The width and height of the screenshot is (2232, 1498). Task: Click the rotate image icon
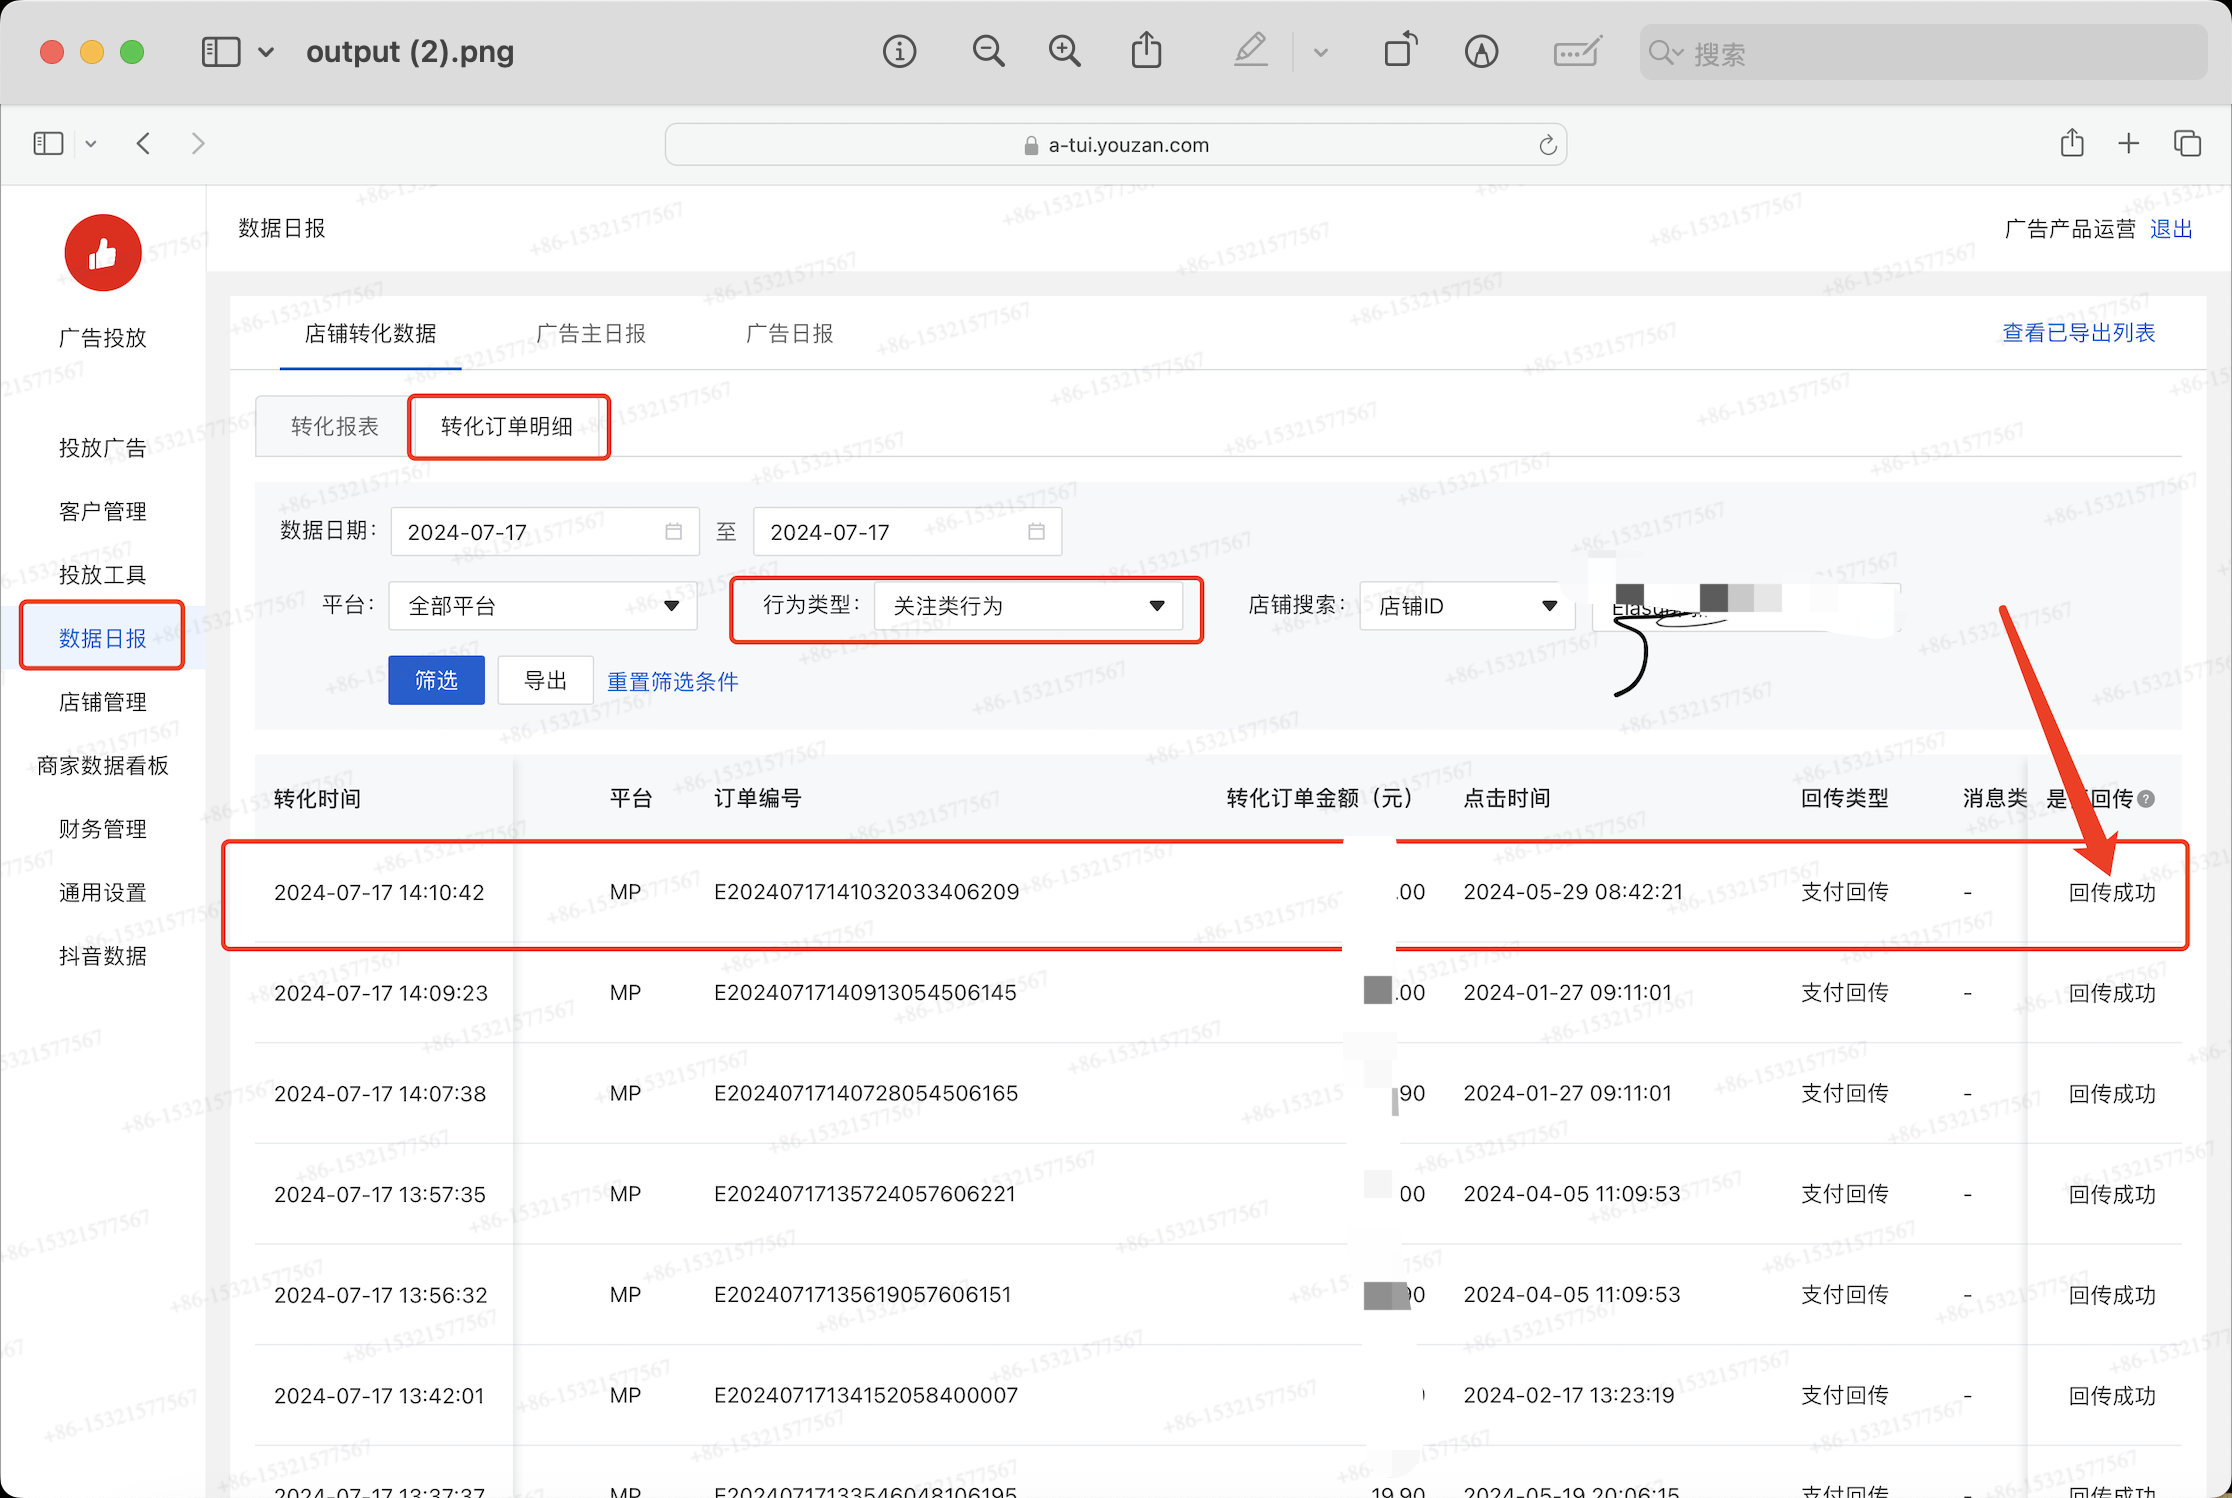pos(1400,50)
